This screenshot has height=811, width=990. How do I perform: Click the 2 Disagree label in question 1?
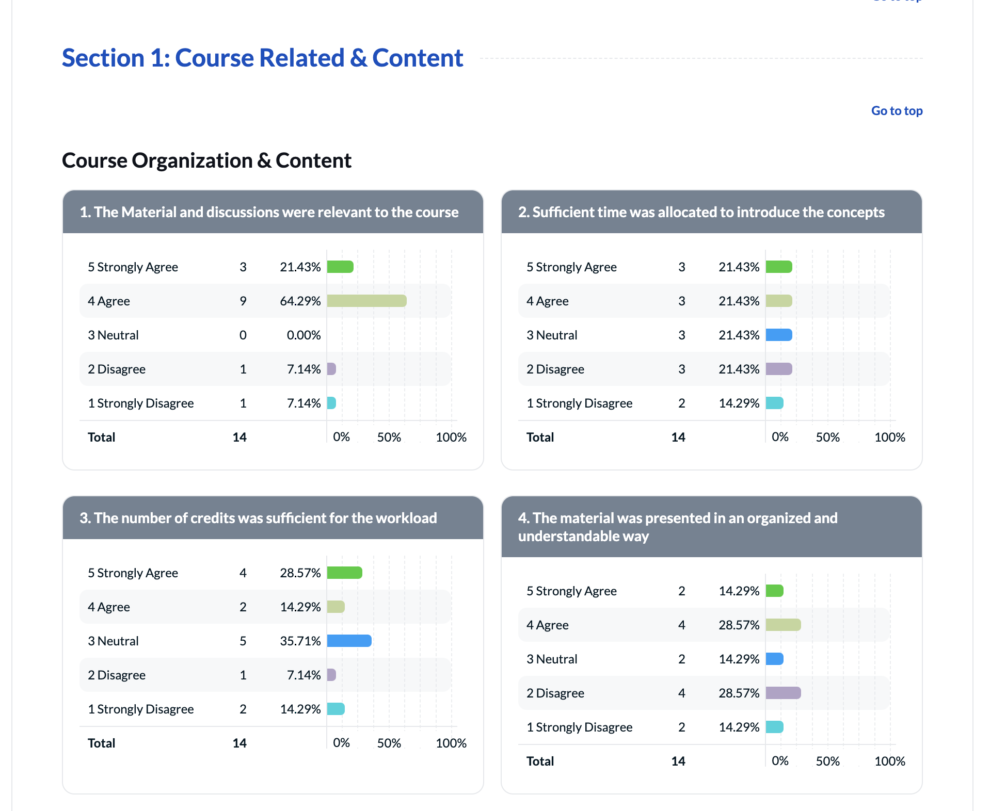click(116, 369)
